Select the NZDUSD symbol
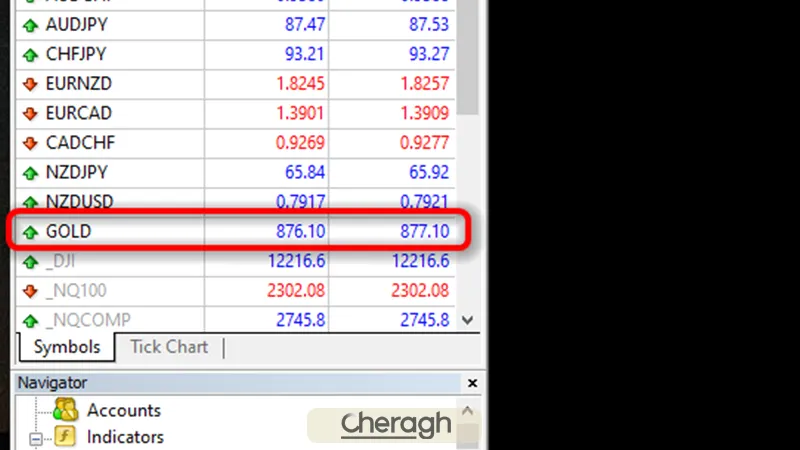Viewport: 800px width, 450px height. [79, 202]
